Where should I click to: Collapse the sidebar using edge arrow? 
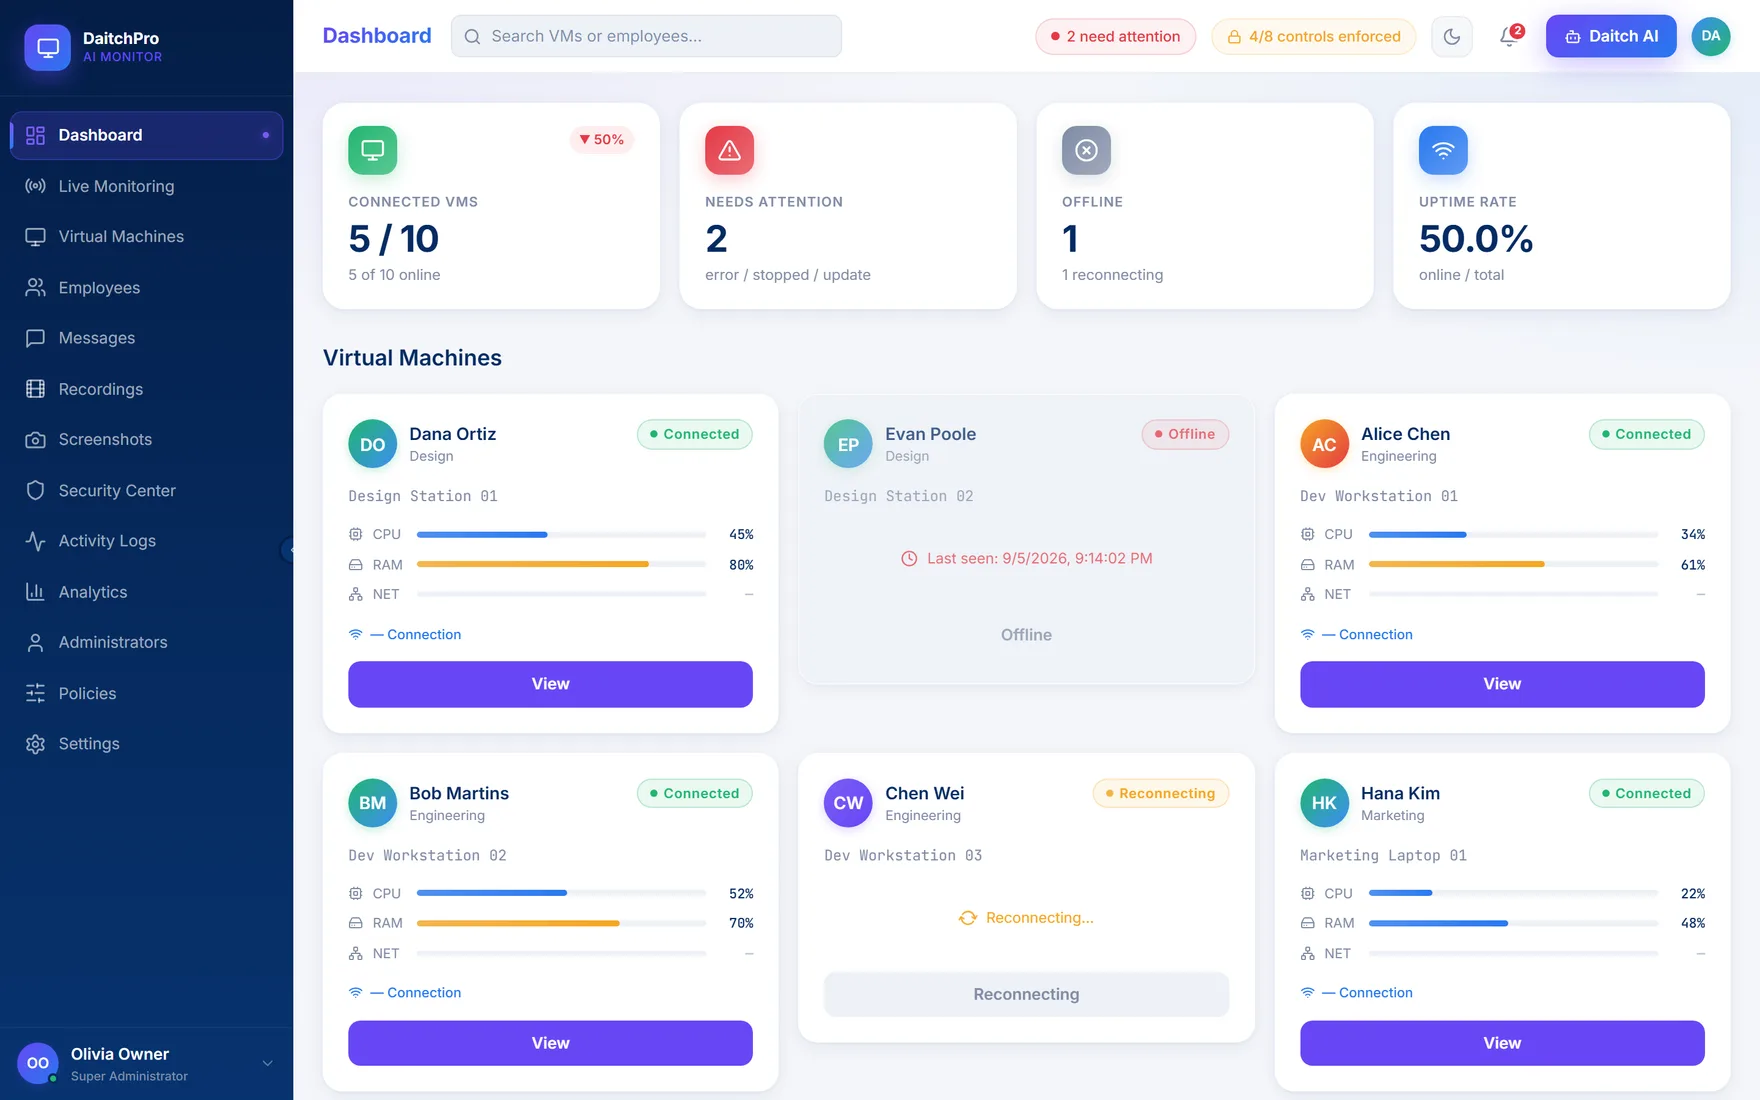[288, 549]
